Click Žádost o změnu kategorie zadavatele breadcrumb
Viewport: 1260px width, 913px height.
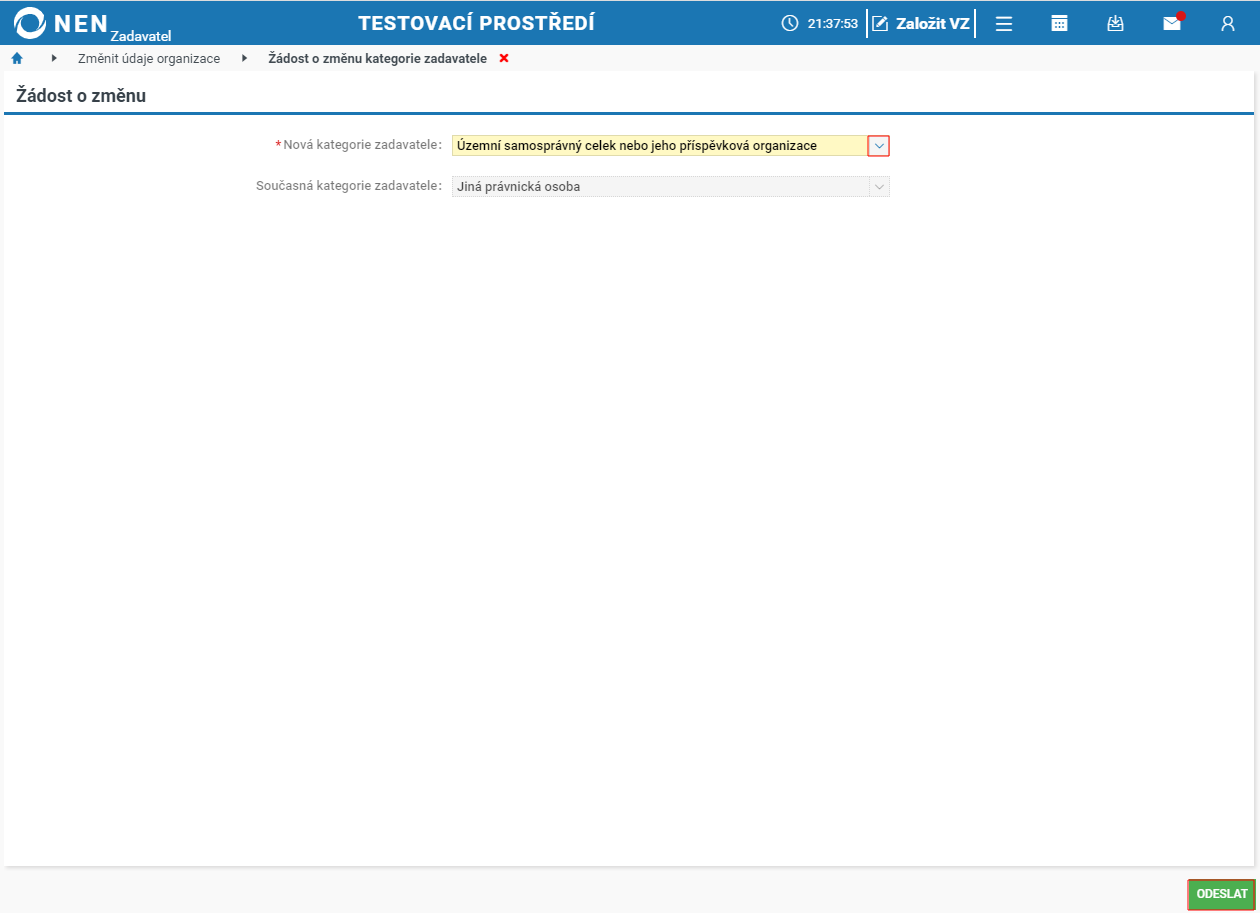click(x=378, y=59)
